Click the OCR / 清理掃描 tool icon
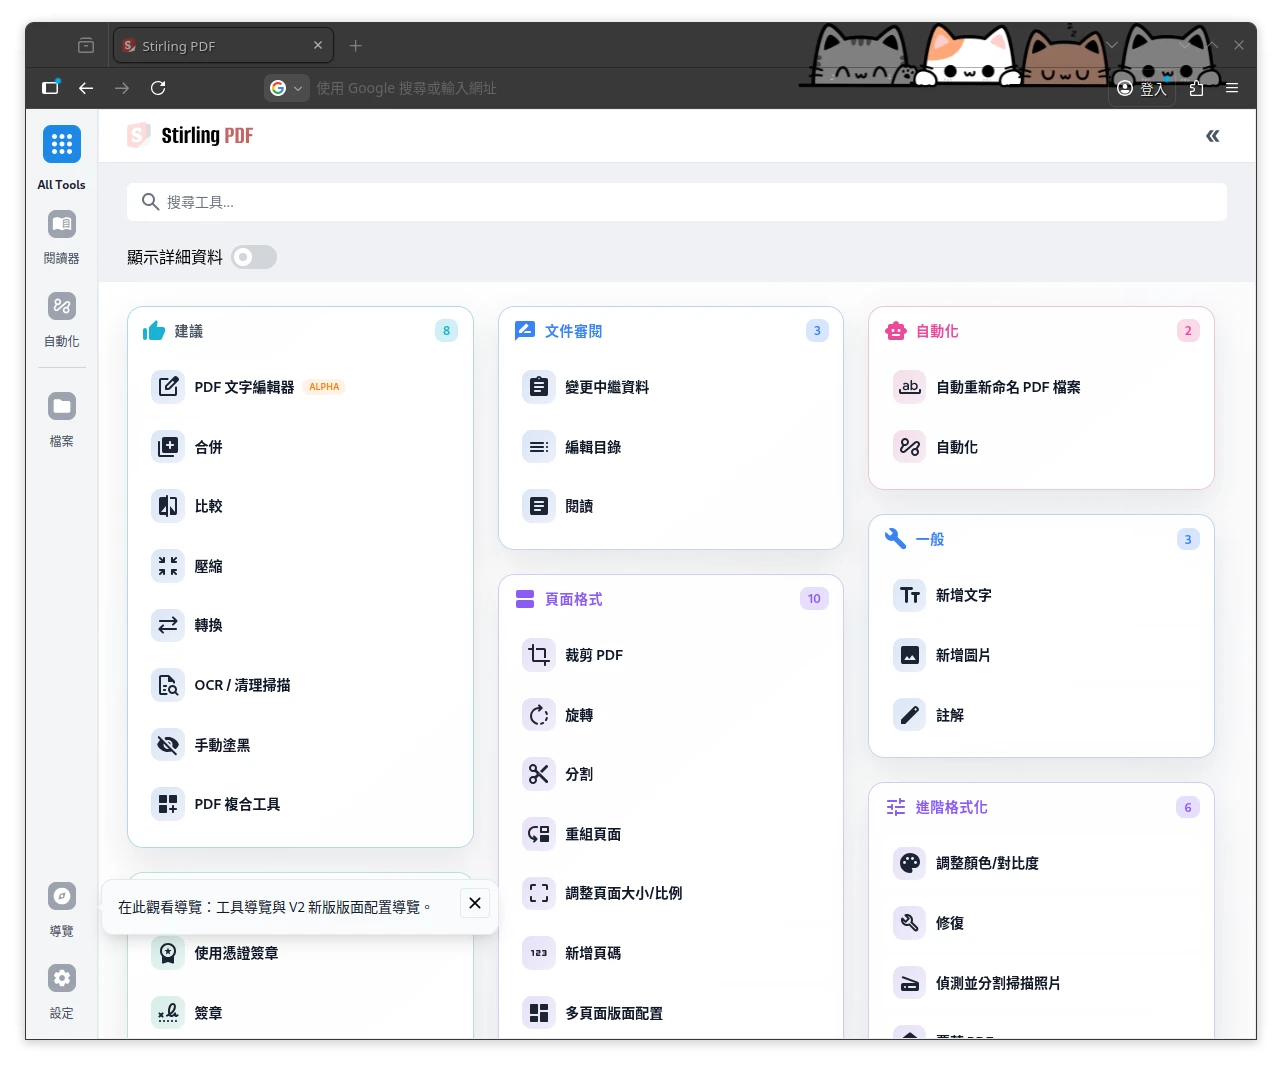The image size is (1282, 1068). pos(168,685)
